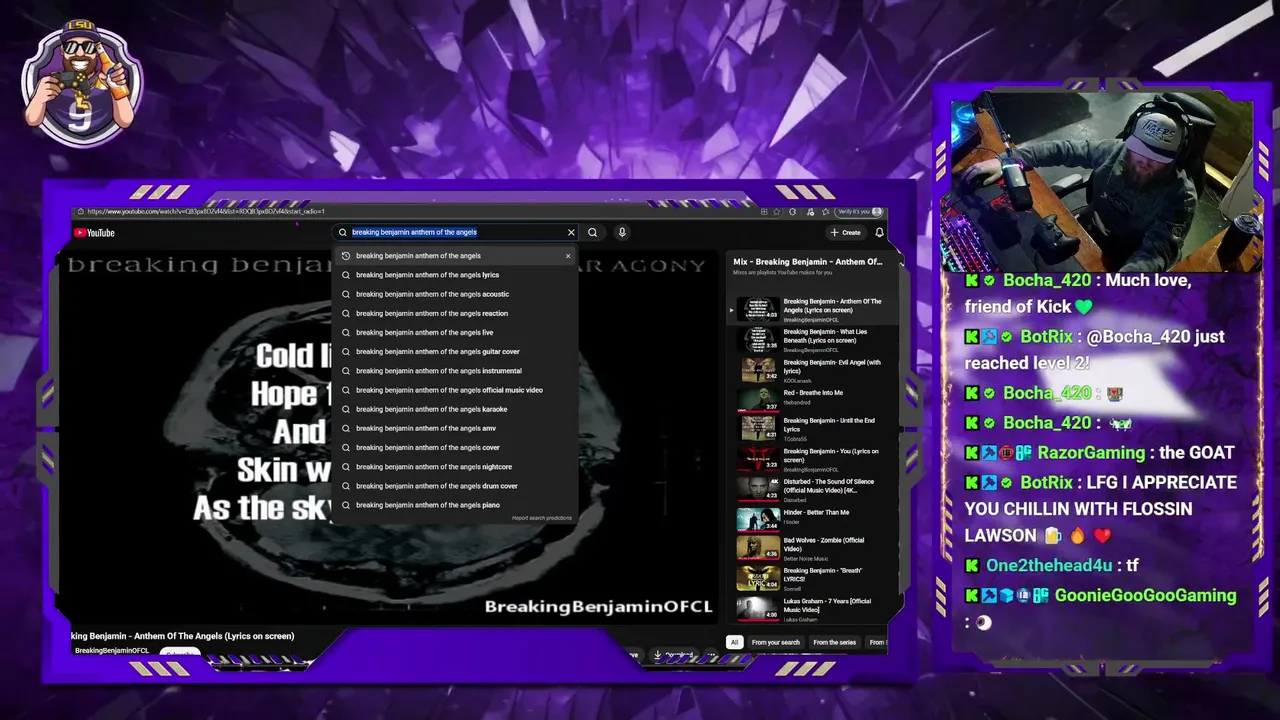Screen dimensions: 1280x720
Task: Click the browser address bar URL
Action: [205, 212]
